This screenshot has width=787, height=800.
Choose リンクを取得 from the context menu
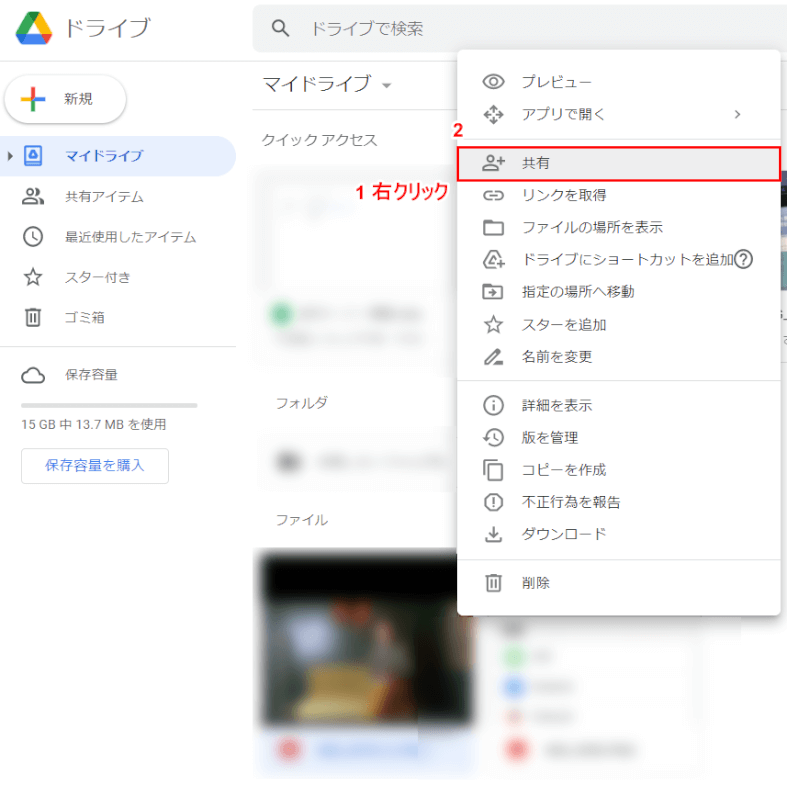click(619, 195)
